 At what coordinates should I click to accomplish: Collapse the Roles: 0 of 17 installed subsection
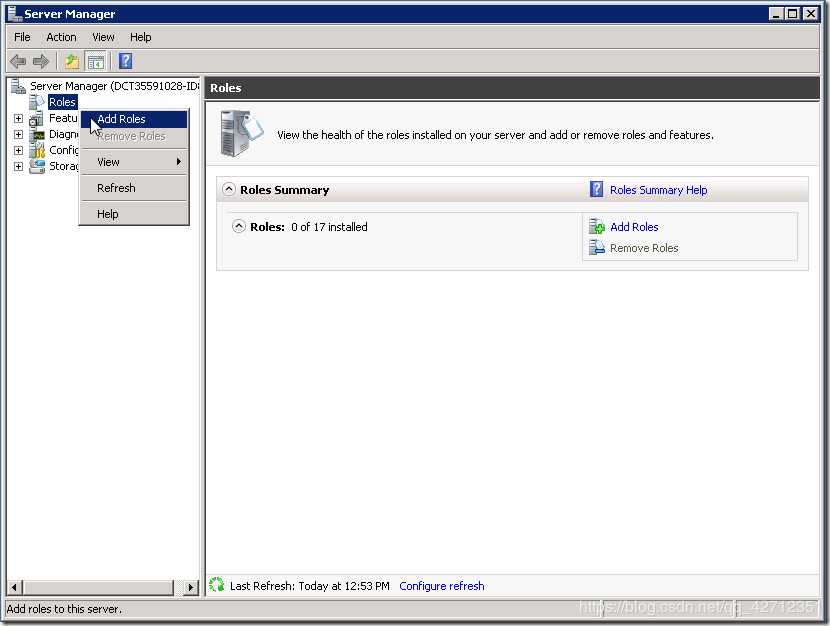coord(239,226)
